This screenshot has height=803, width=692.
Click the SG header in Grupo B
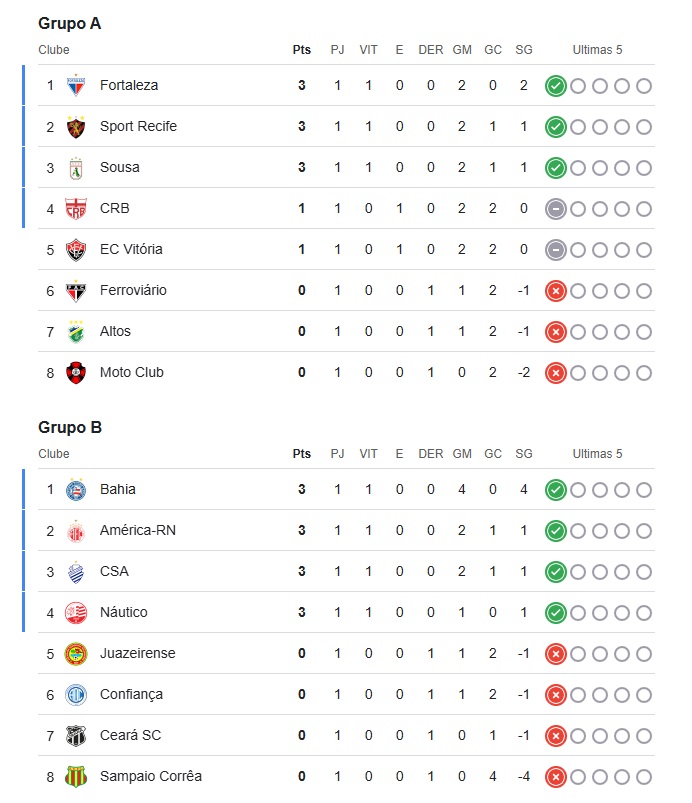(x=523, y=454)
